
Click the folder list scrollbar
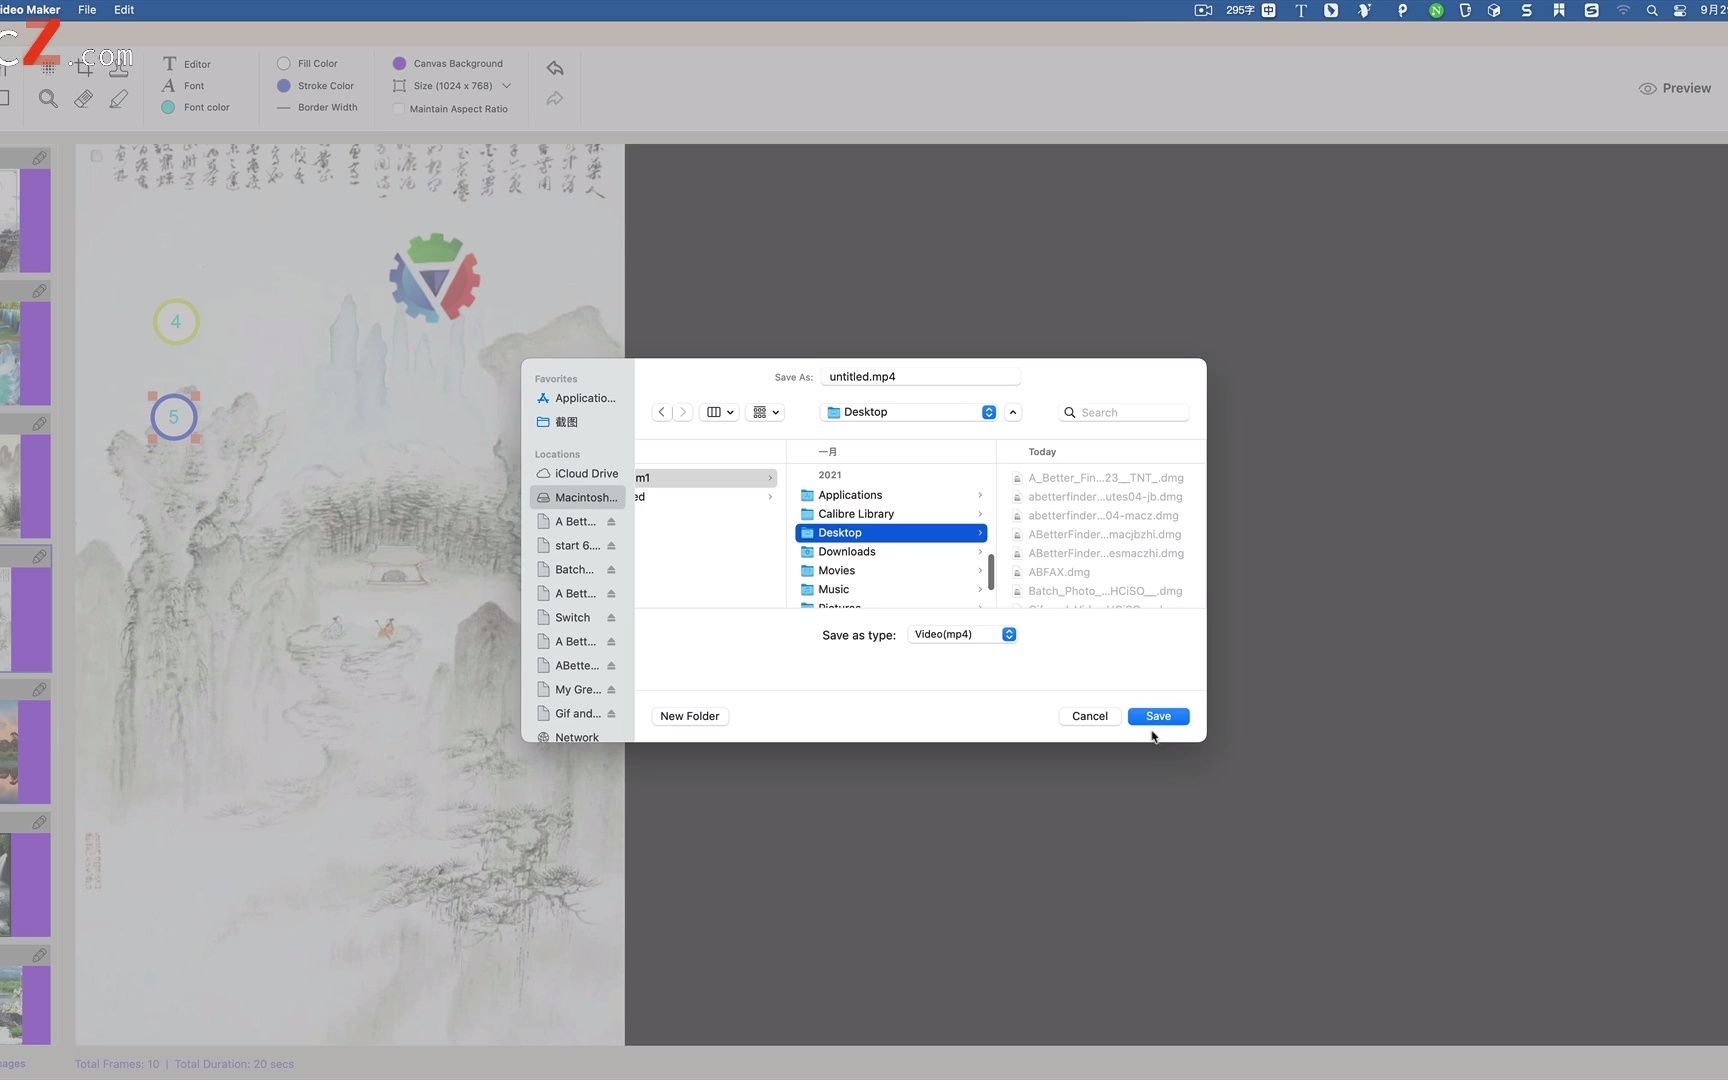tap(991, 572)
